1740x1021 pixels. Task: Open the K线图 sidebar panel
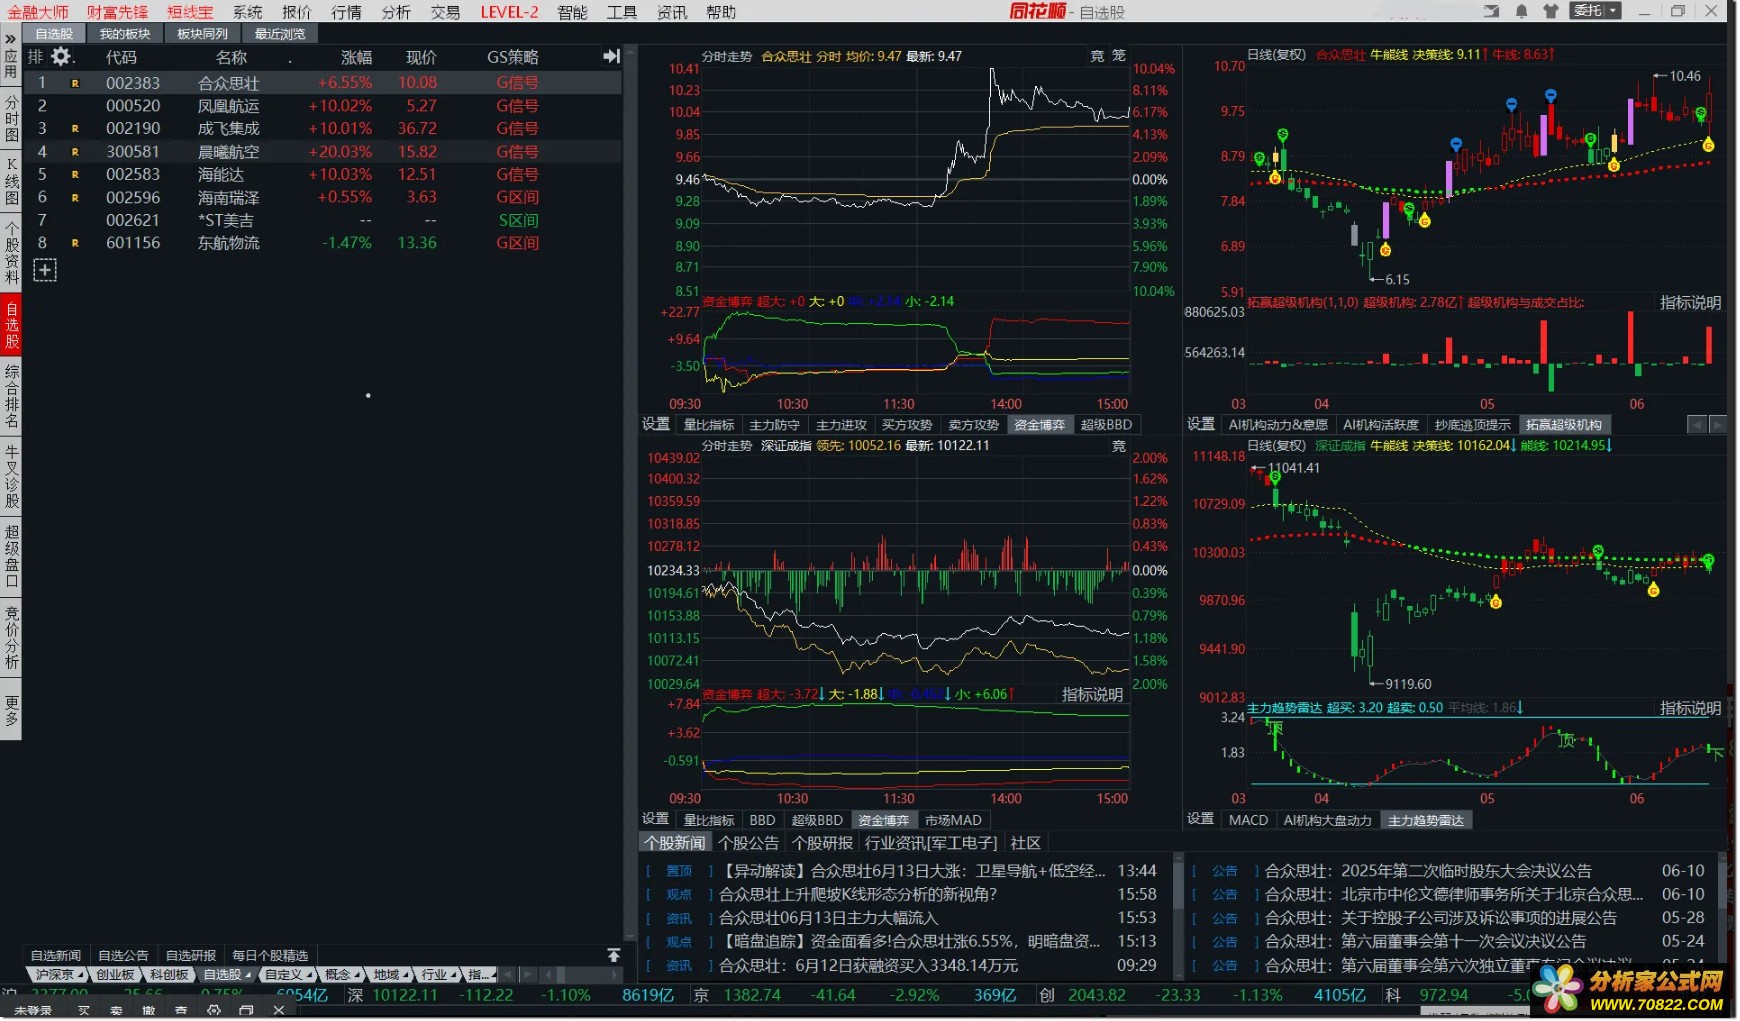point(11,181)
